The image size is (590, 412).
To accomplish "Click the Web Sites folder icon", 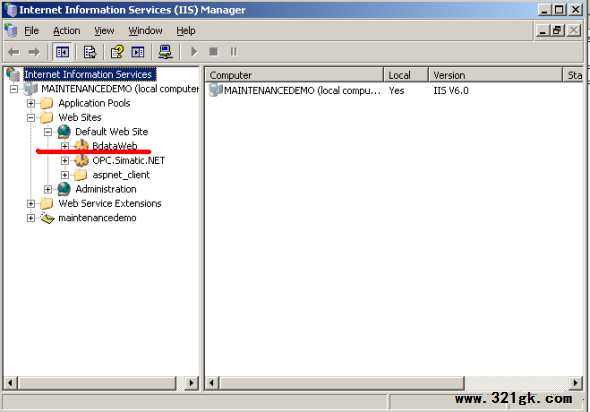I will [x=47, y=117].
